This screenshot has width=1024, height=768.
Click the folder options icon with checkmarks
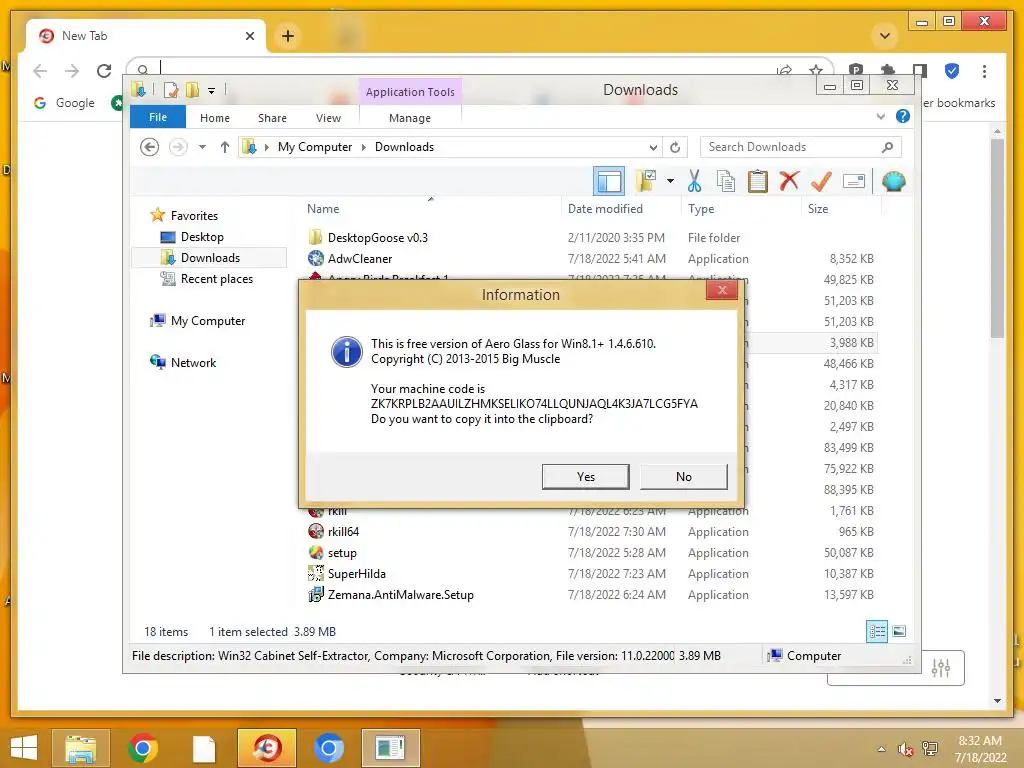click(x=646, y=181)
